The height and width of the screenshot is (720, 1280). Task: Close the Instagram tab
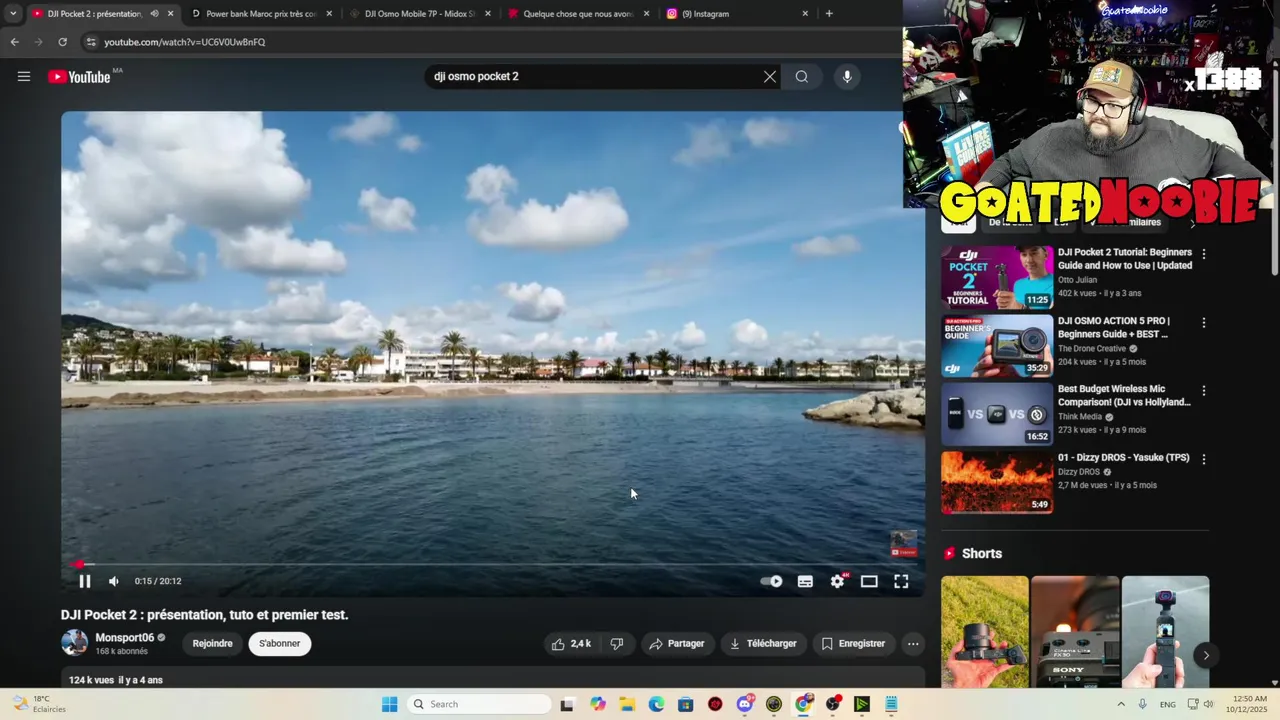click(805, 14)
